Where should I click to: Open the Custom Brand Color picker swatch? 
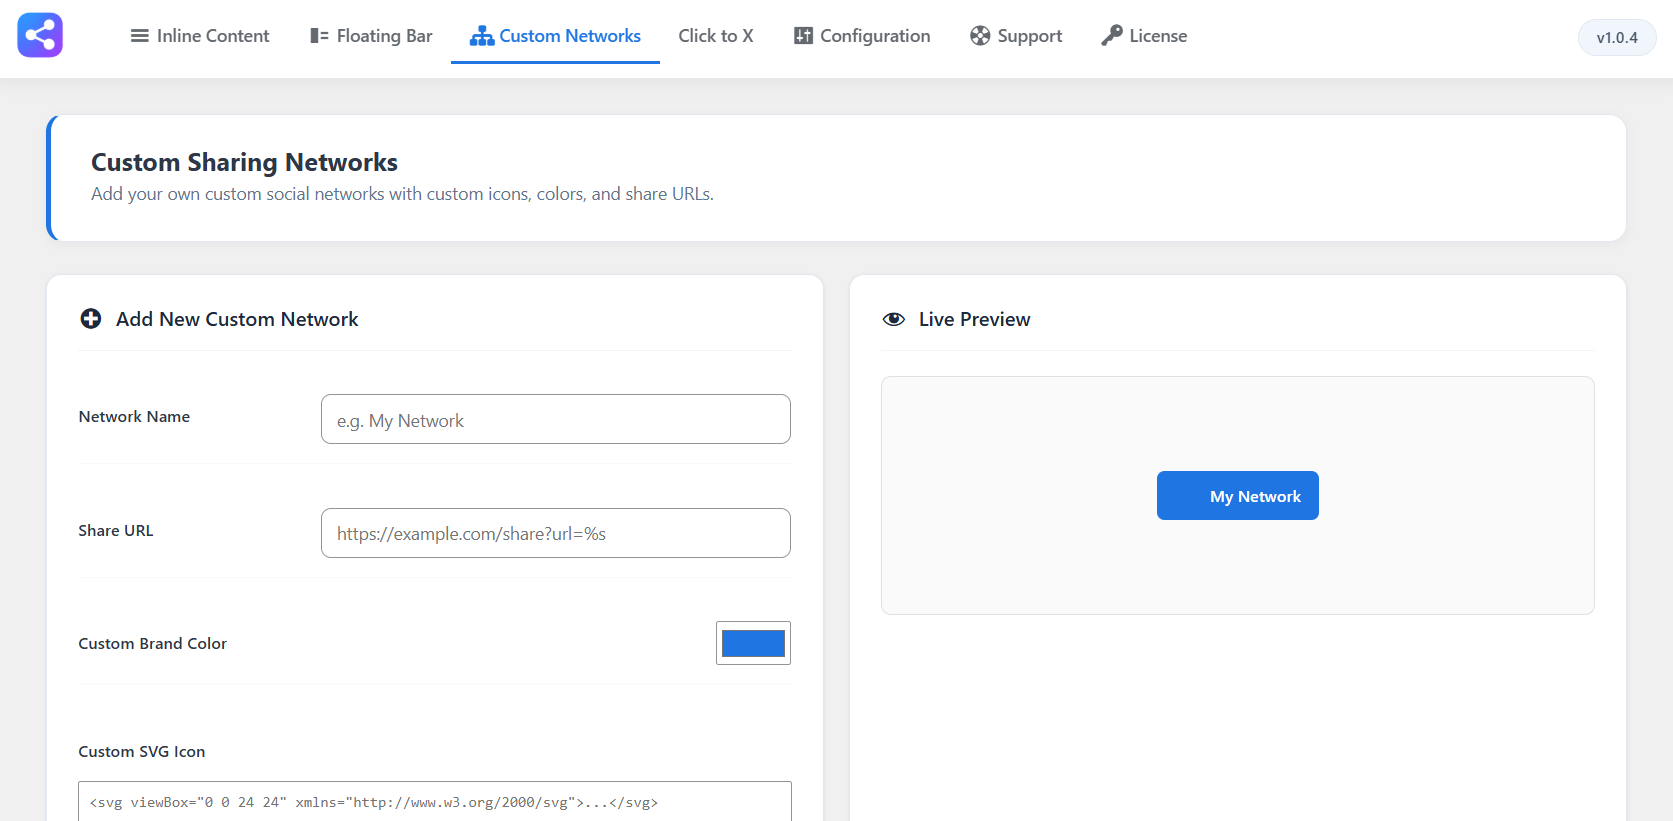point(753,643)
